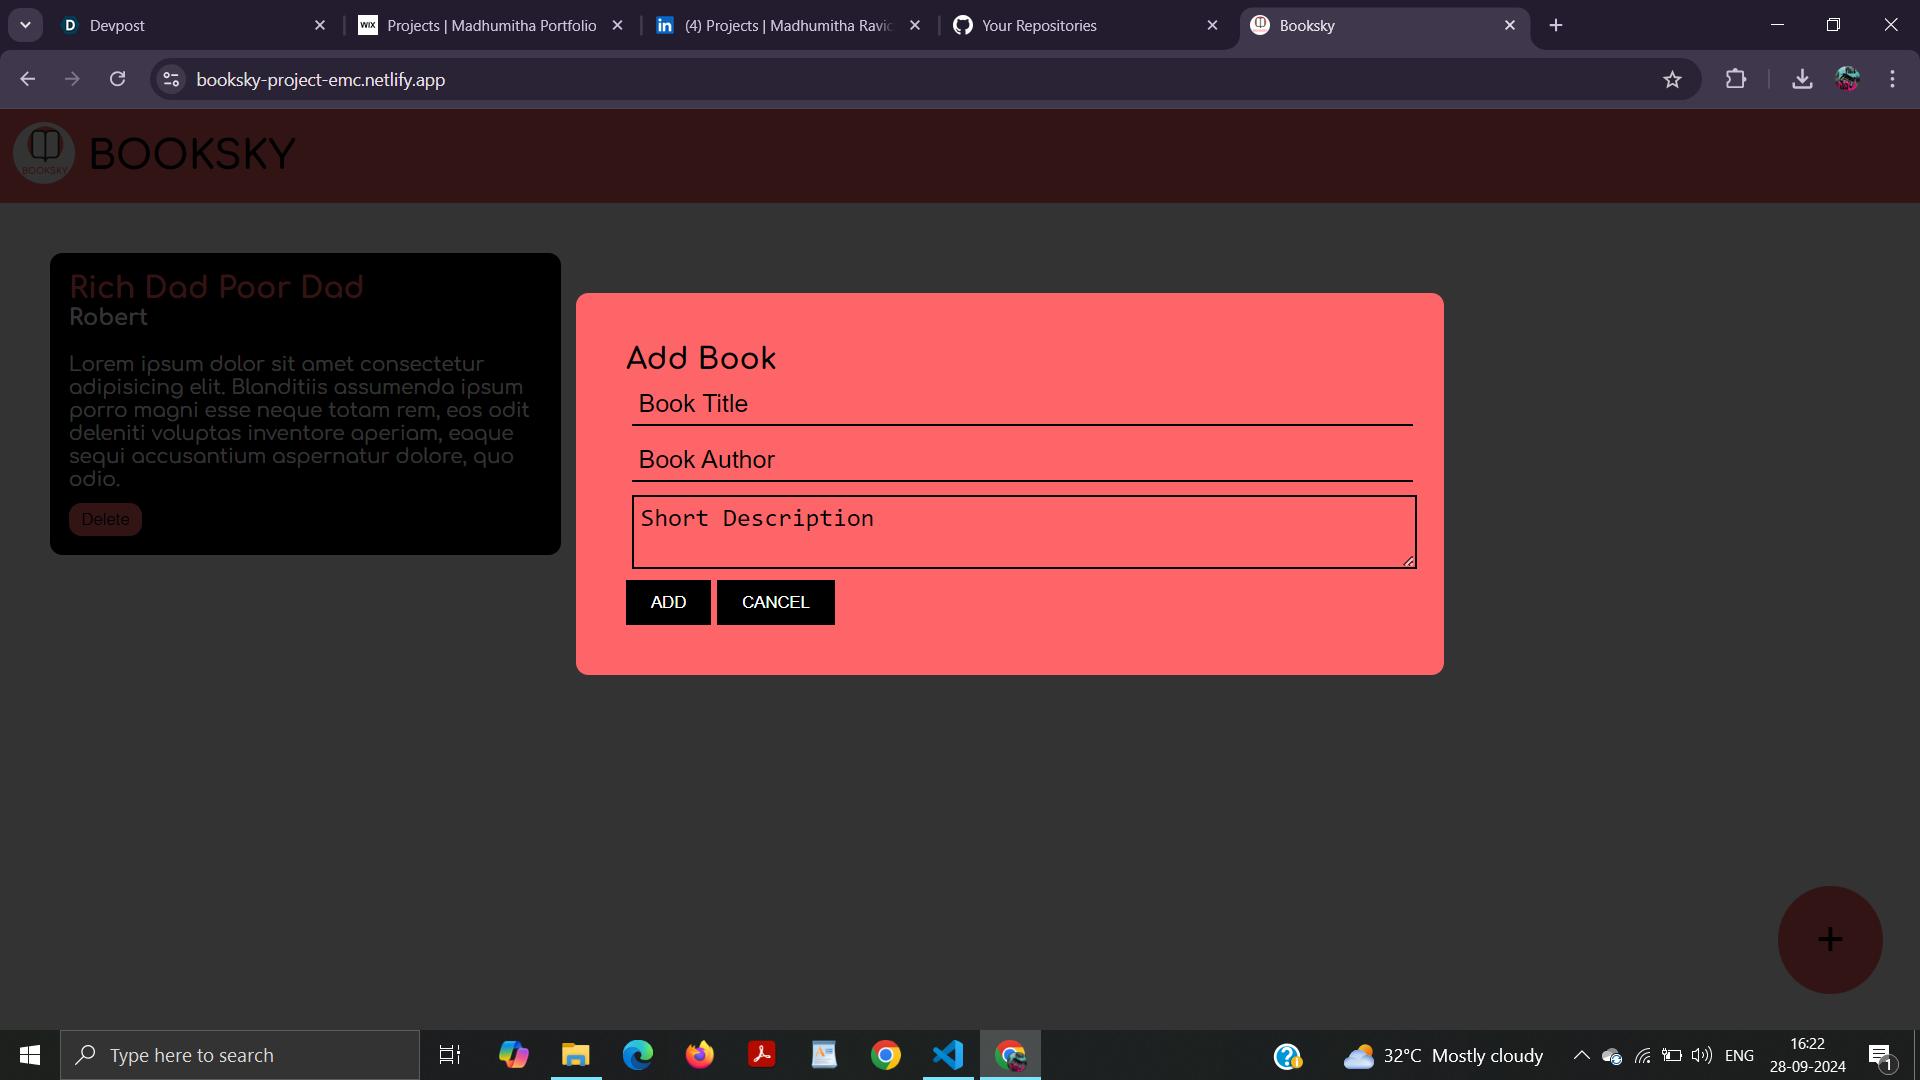The image size is (1920, 1080).
Task: Launch Visual Studio Code from the taskbar
Action: (x=947, y=1054)
